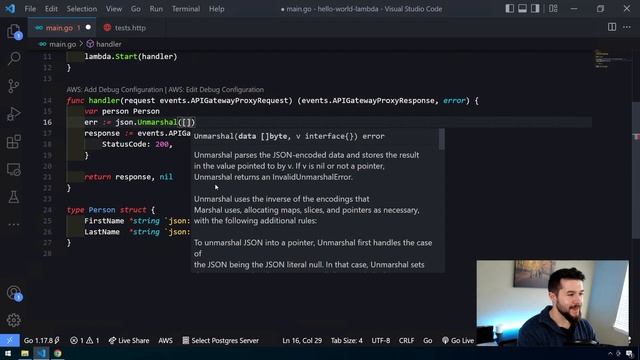Open the Go menu

pos(136,9)
